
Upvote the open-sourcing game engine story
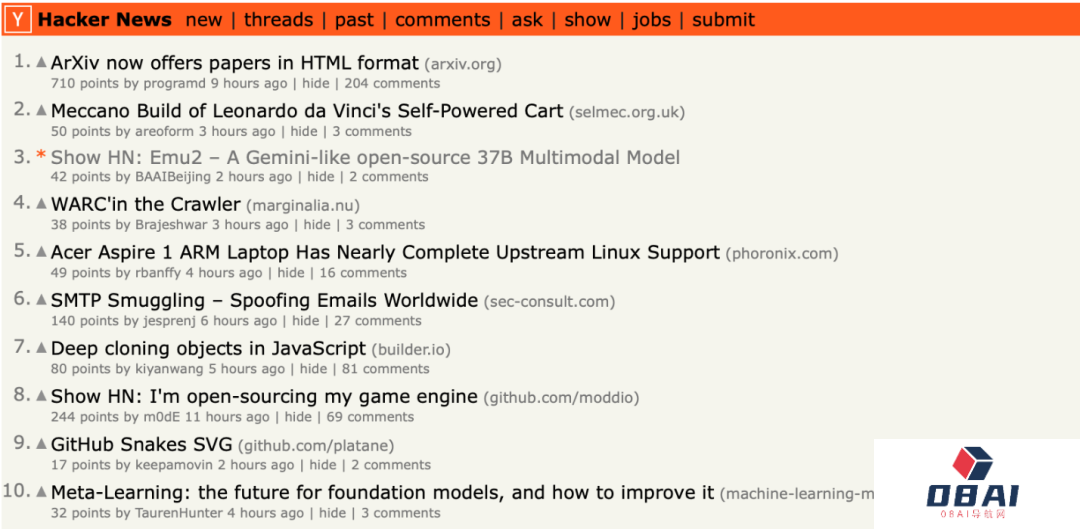(x=42, y=396)
